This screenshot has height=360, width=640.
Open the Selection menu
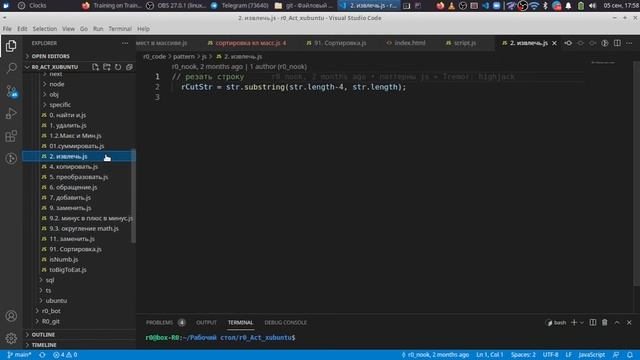(44, 29)
